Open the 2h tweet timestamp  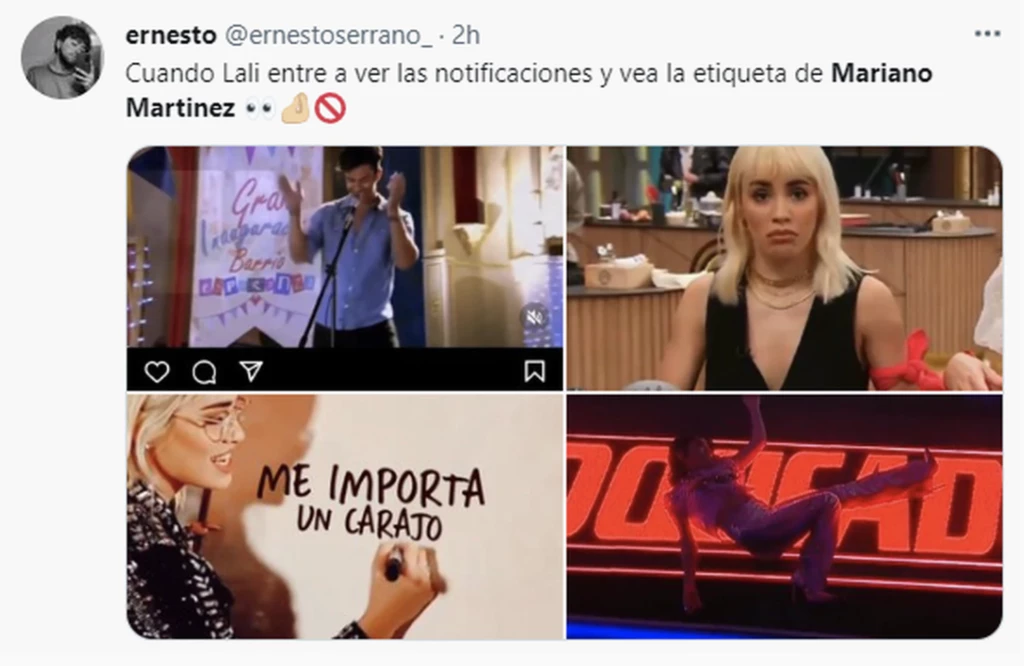[x=466, y=35]
